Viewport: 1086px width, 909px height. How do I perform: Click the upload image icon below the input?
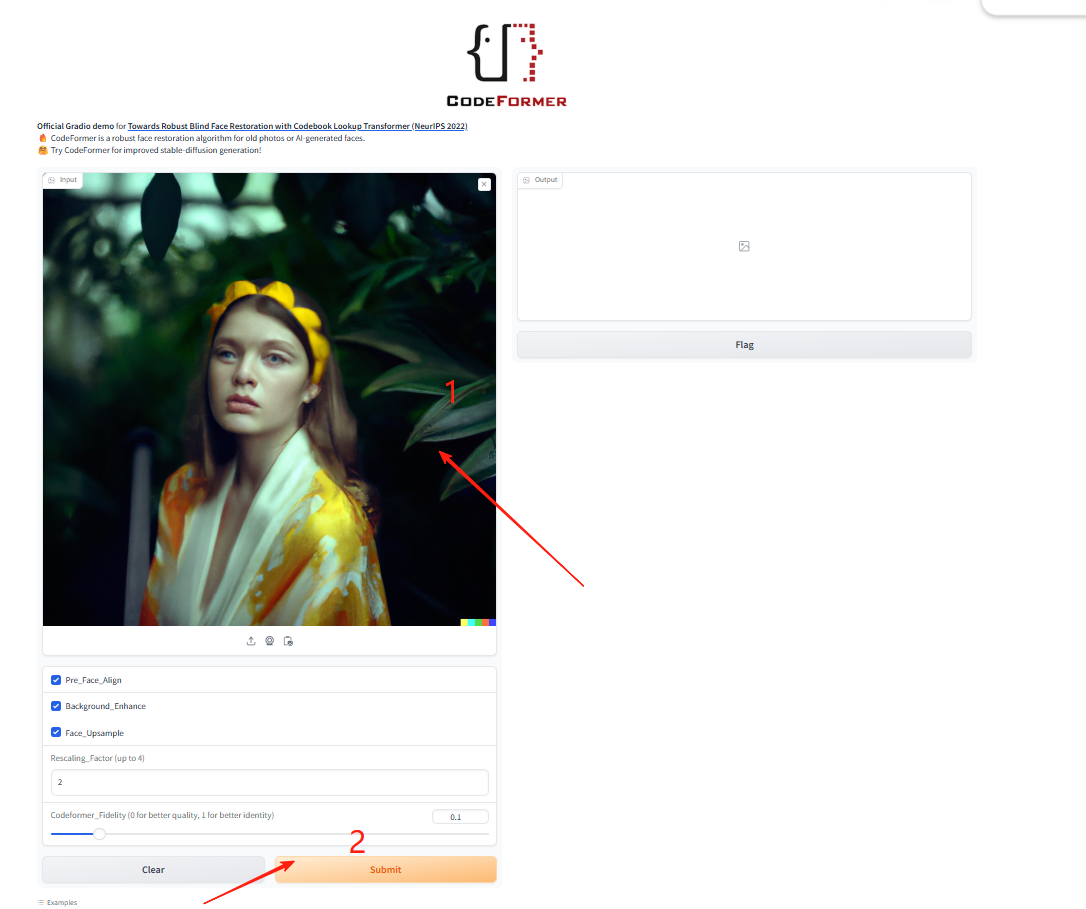click(251, 641)
